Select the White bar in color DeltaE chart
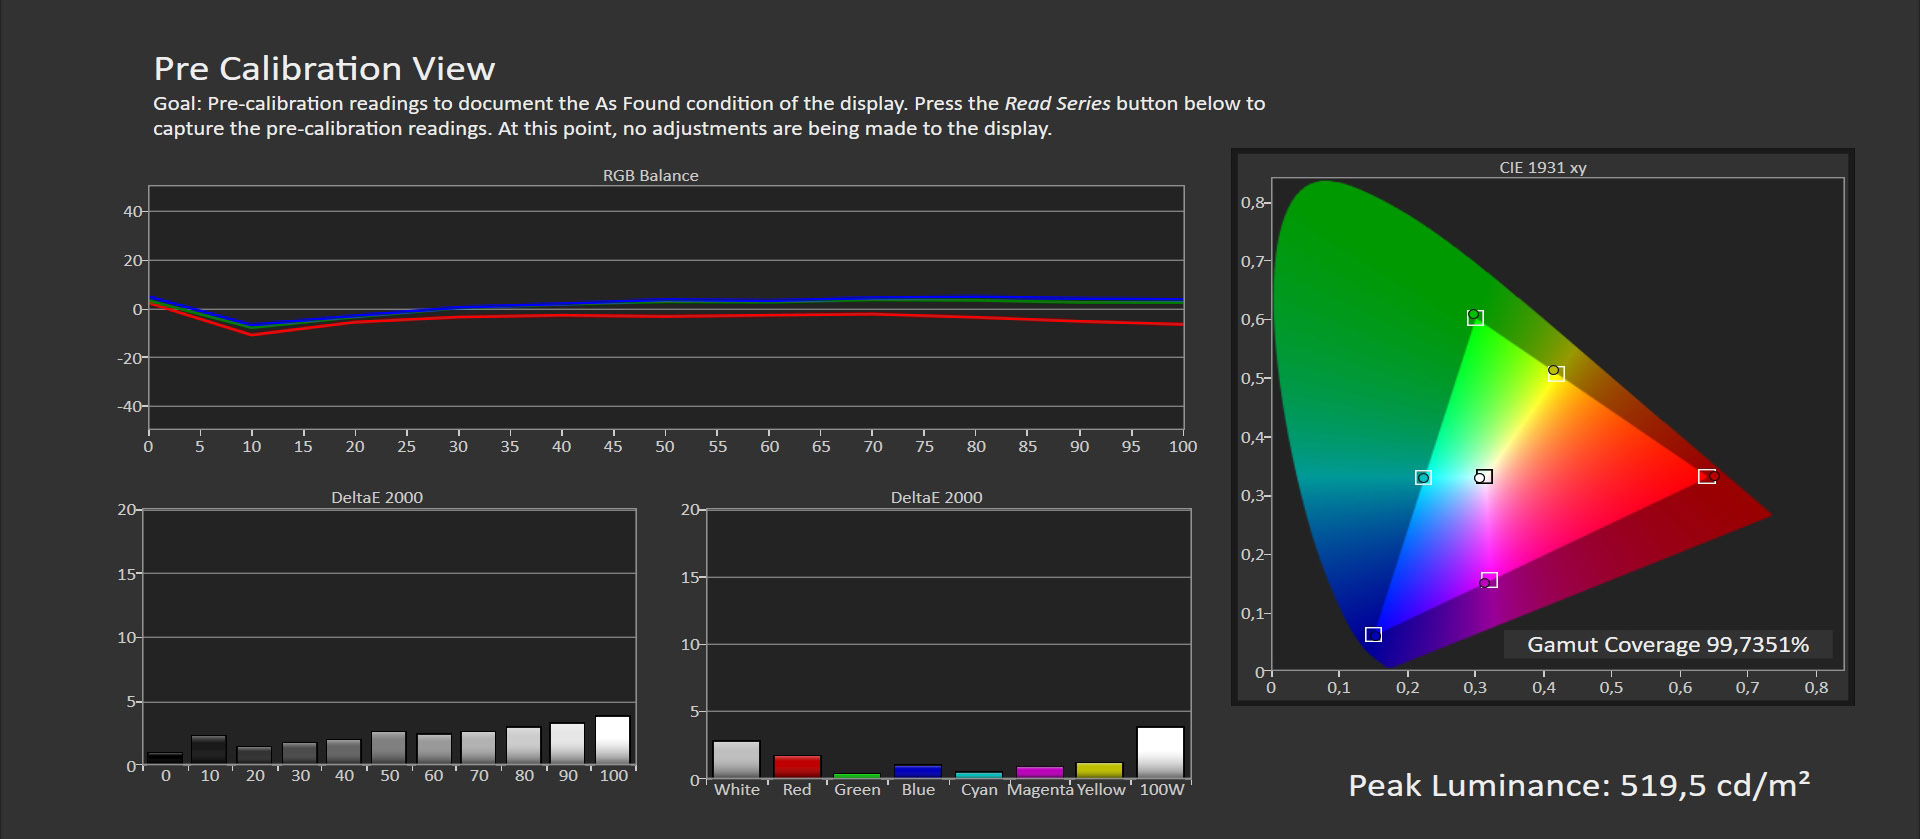Viewport: 1920px width, 839px height. coord(736,759)
